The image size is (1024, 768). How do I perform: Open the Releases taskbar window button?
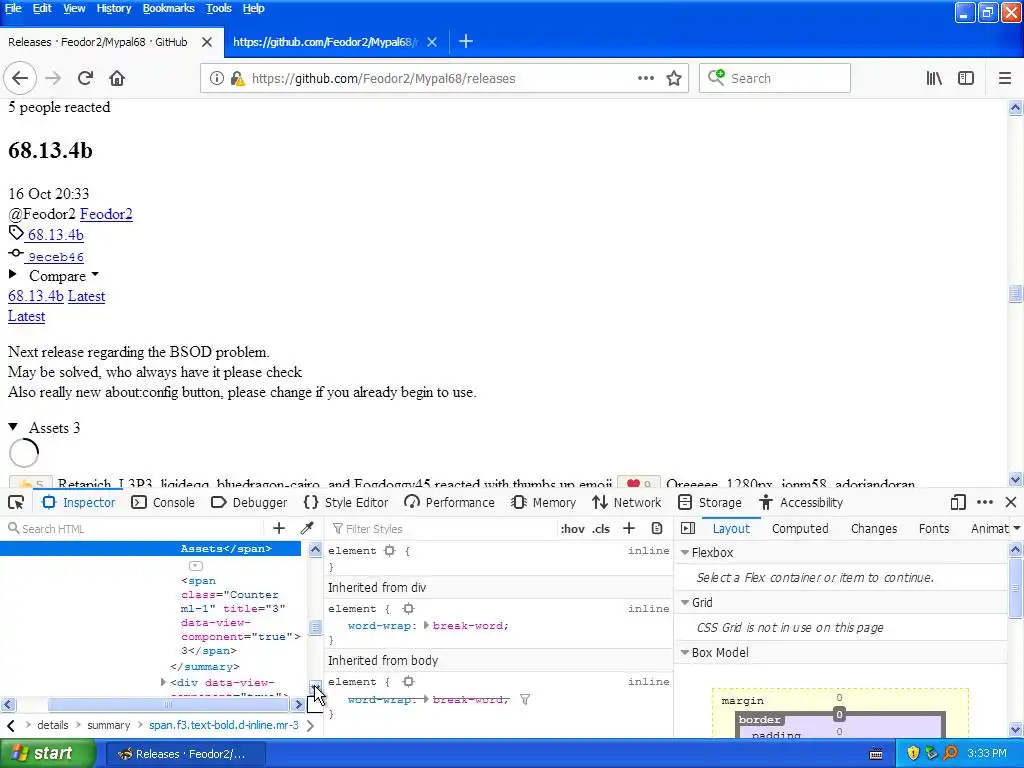tap(184, 754)
